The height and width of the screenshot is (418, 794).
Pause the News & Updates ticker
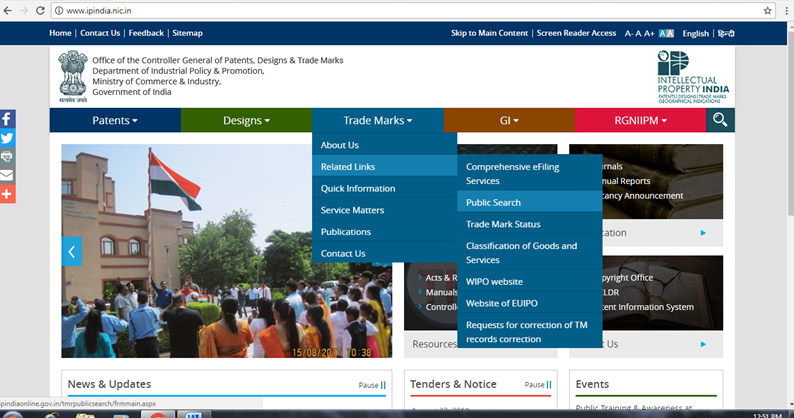pos(372,385)
